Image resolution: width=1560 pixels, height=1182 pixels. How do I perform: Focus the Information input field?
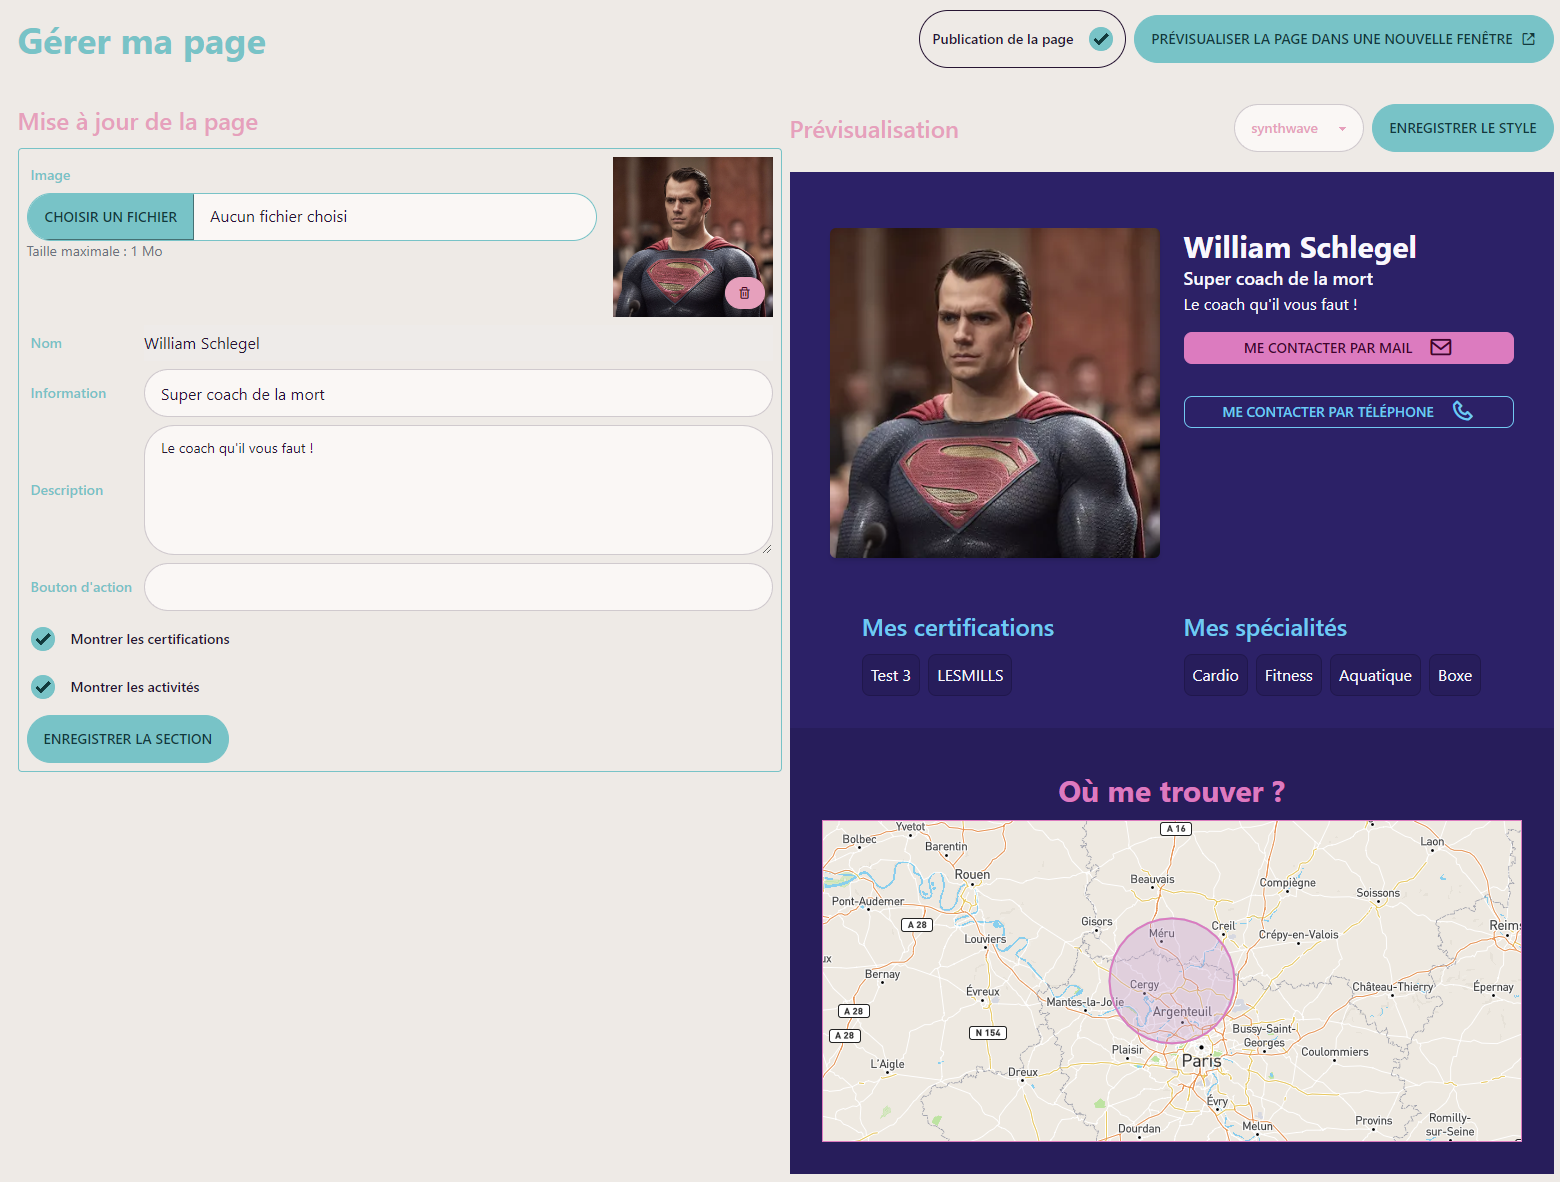pos(458,393)
